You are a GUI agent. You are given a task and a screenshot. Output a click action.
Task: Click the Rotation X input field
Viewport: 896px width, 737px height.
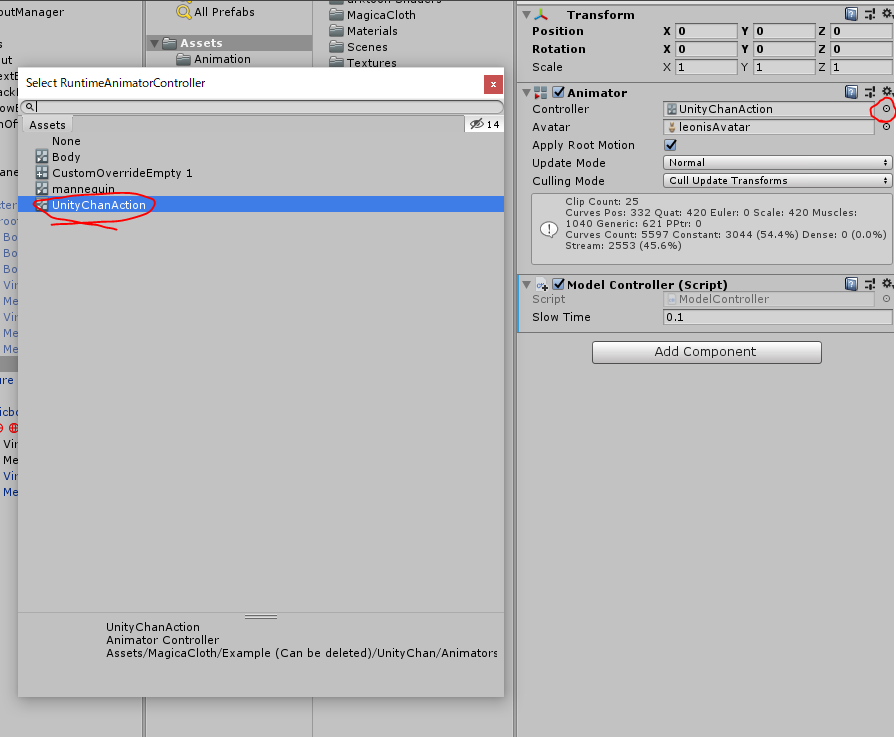(706, 49)
